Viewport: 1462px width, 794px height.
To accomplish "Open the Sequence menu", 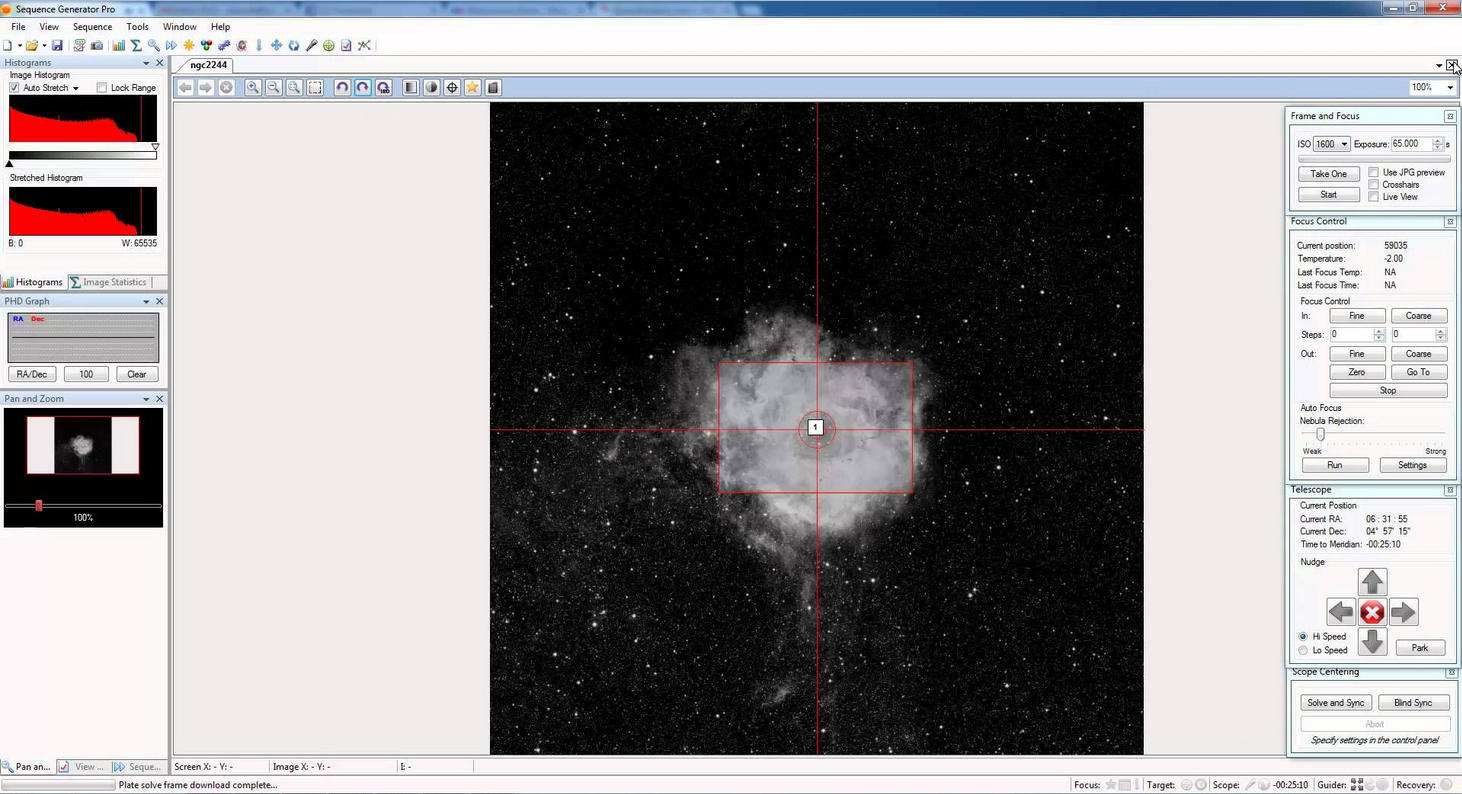I will [x=92, y=27].
